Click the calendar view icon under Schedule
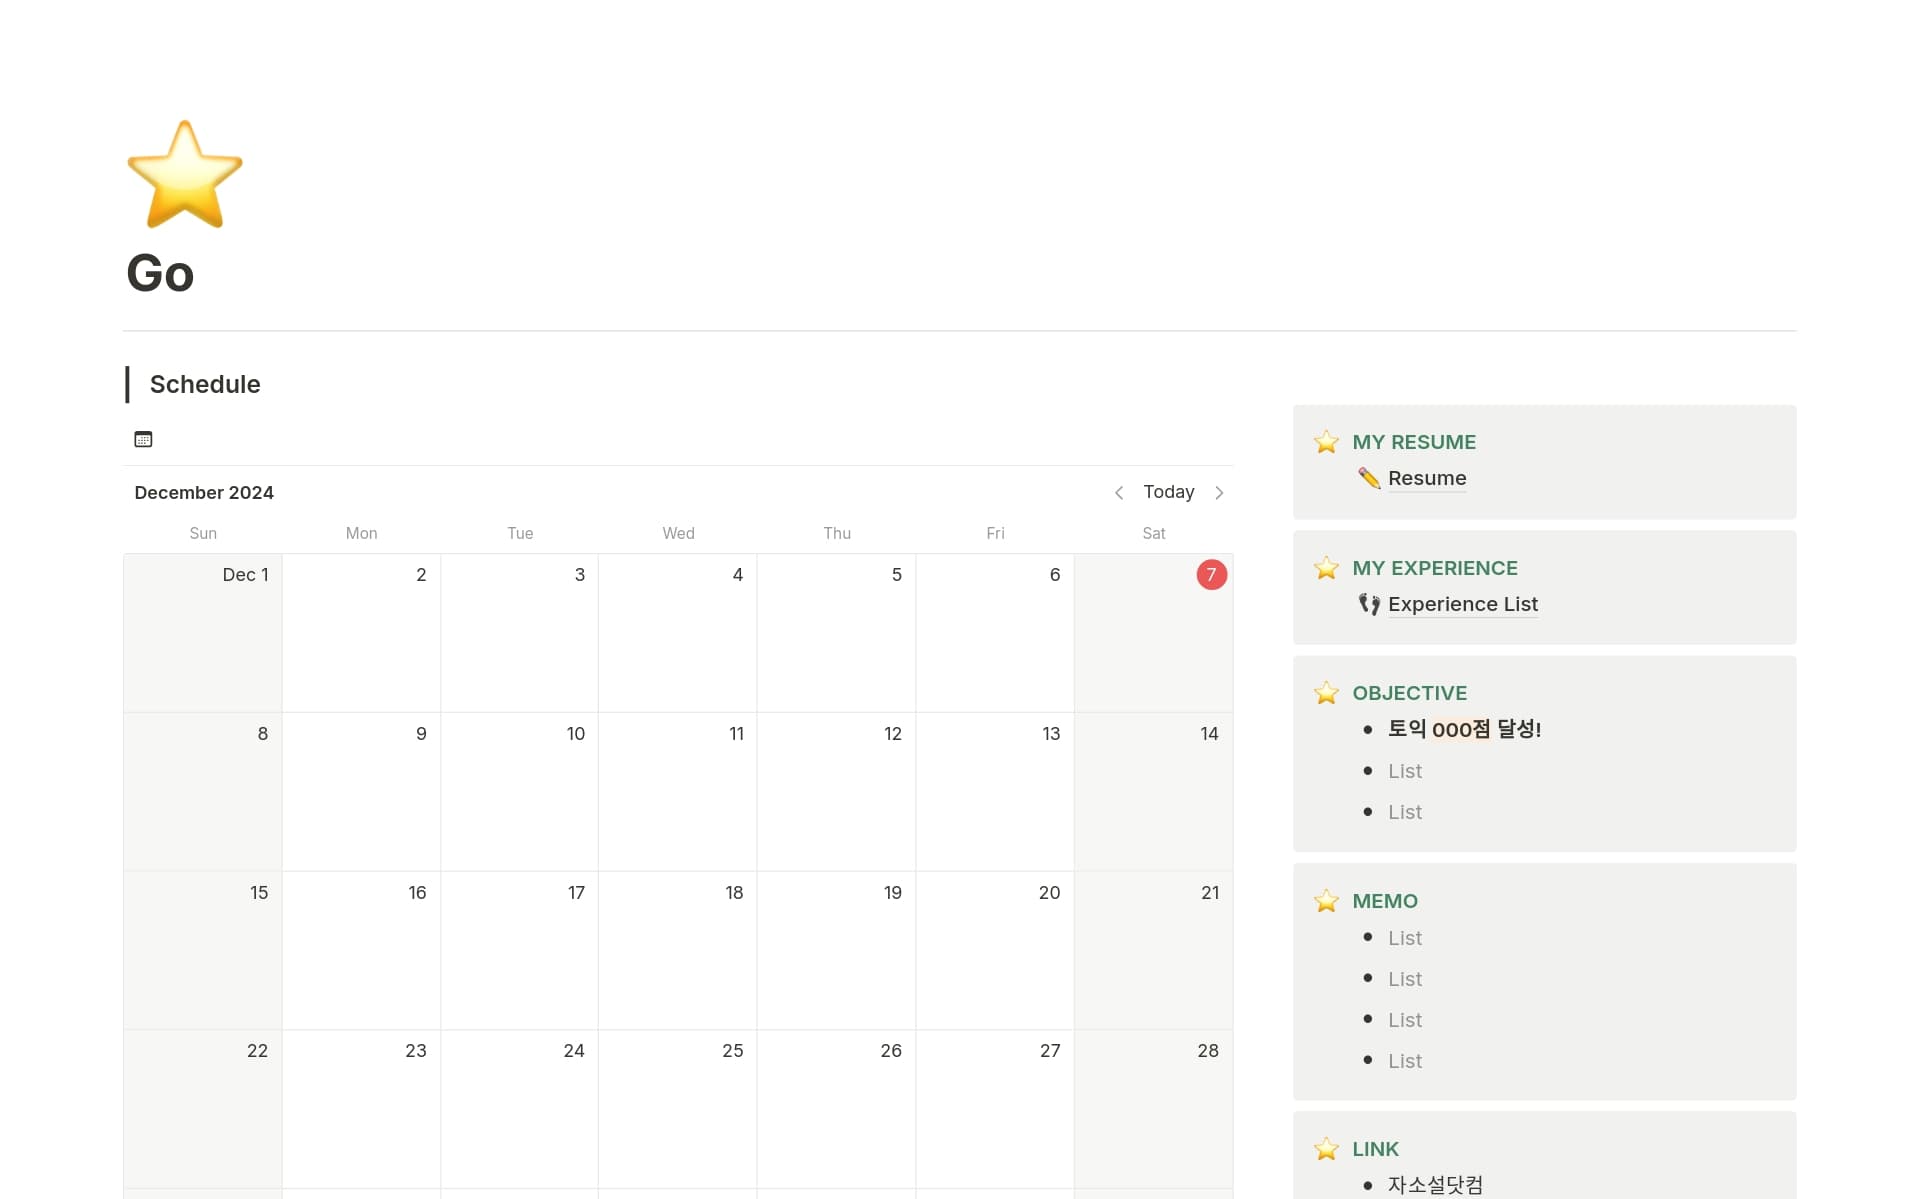This screenshot has height=1199, width=1920. pos(143,439)
